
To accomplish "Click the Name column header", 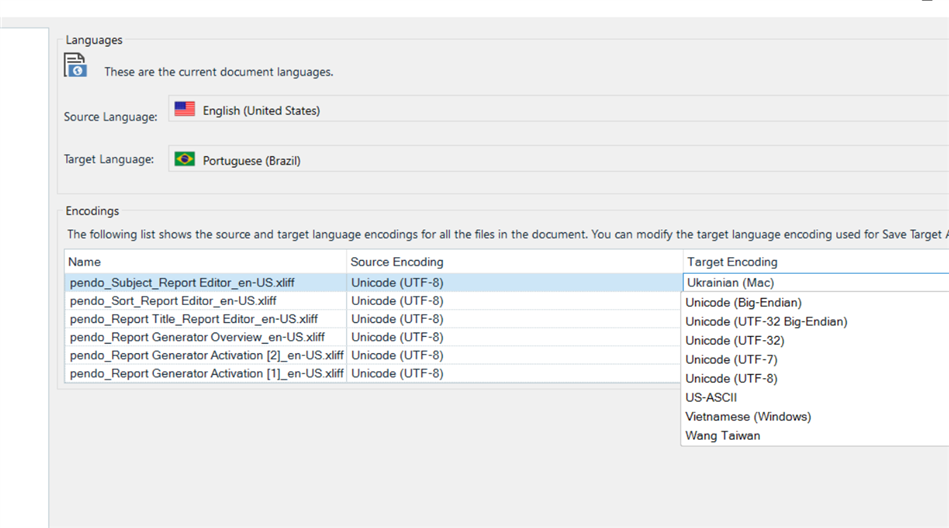I will coord(205,262).
